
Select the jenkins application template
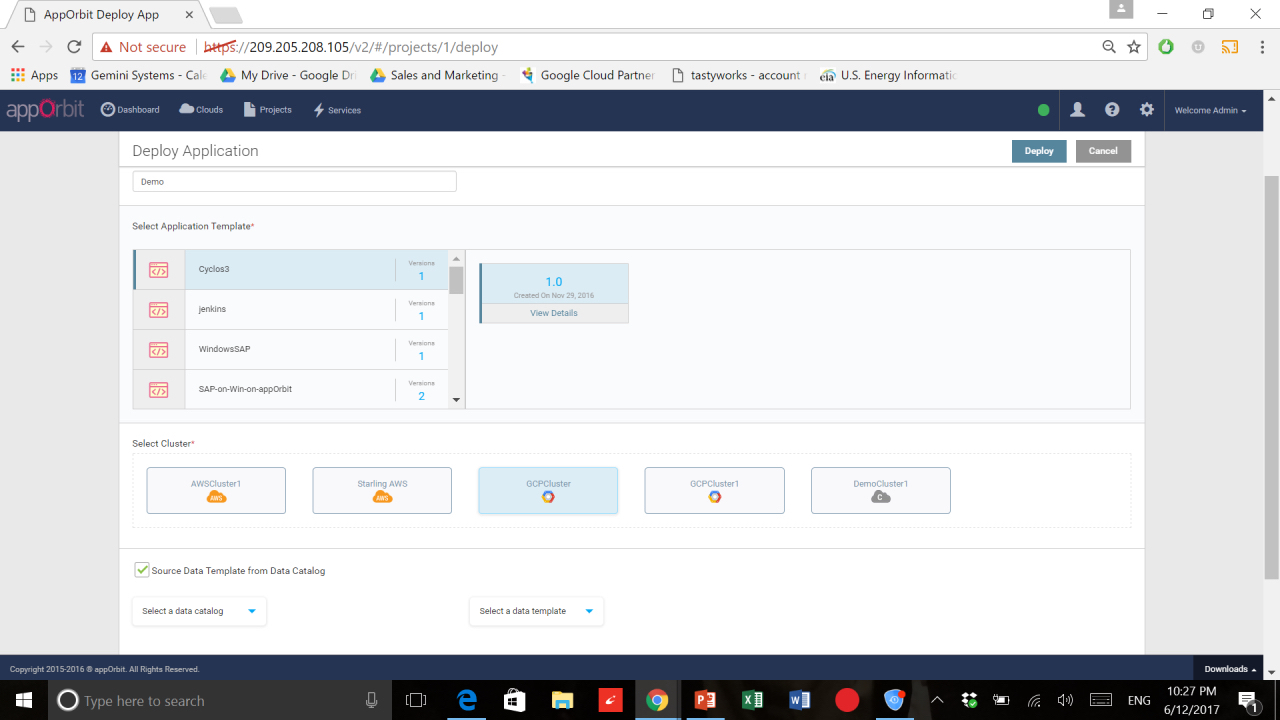[291, 310]
